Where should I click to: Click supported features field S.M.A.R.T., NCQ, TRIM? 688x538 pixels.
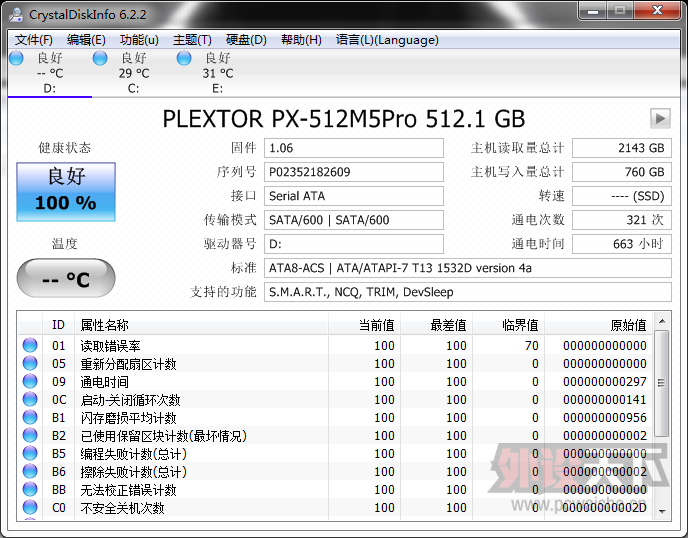coord(468,292)
